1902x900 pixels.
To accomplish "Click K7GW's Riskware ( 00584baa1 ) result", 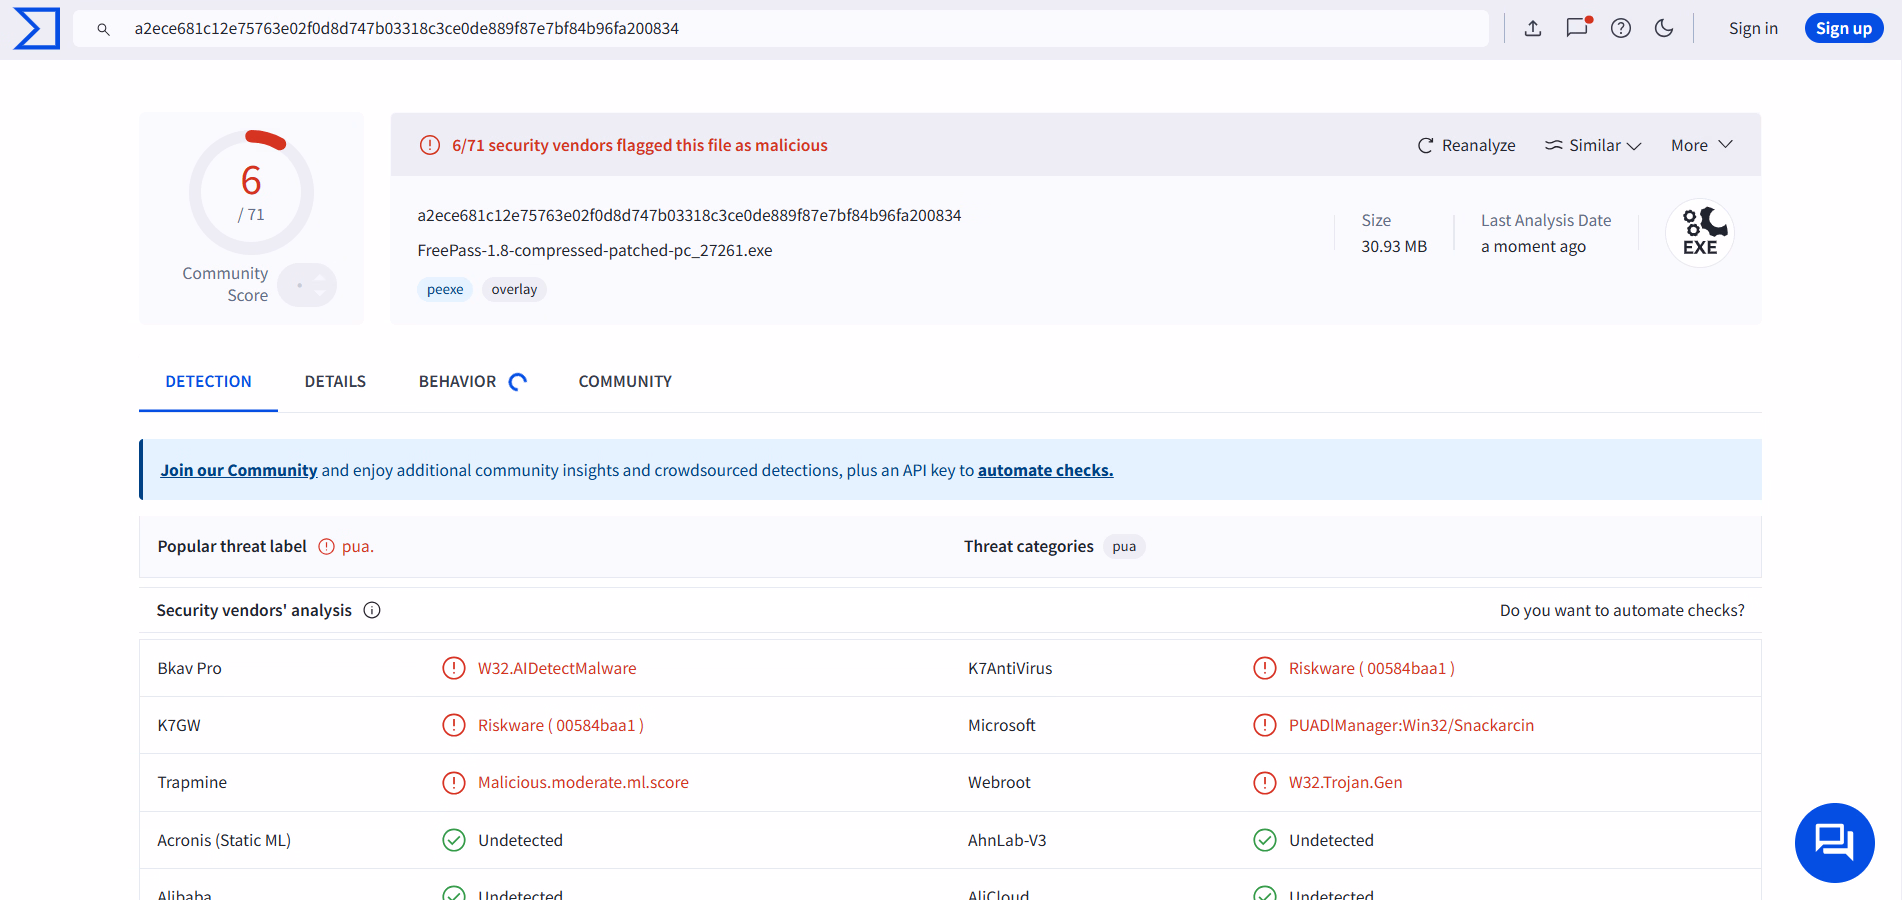I will (x=561, y=725).
